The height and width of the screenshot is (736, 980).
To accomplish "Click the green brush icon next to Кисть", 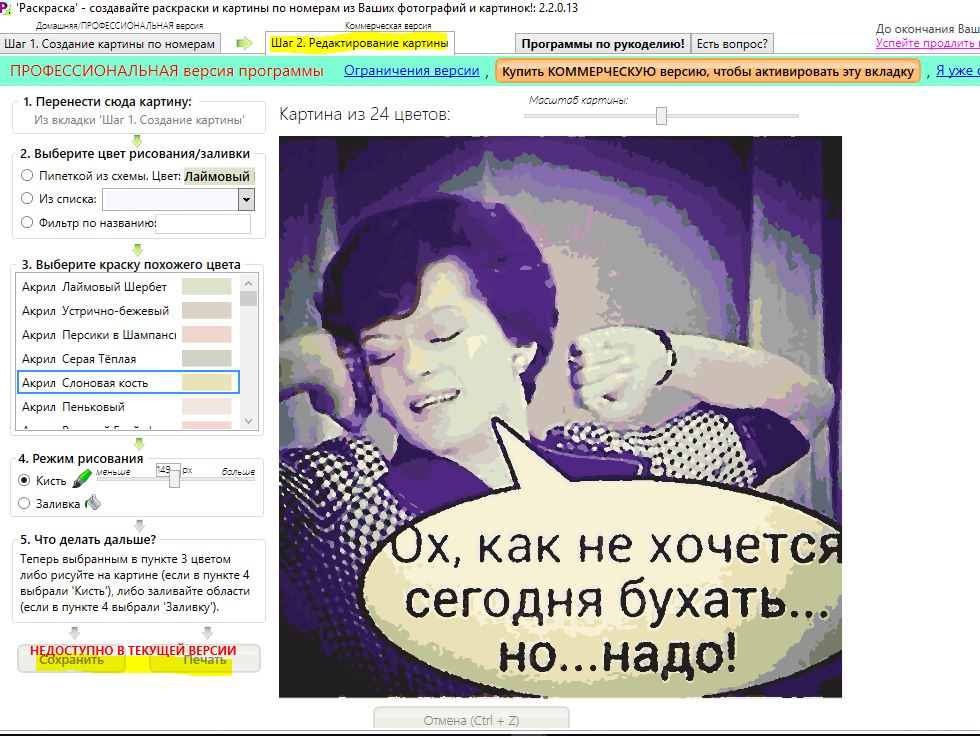I will [82, 479].
